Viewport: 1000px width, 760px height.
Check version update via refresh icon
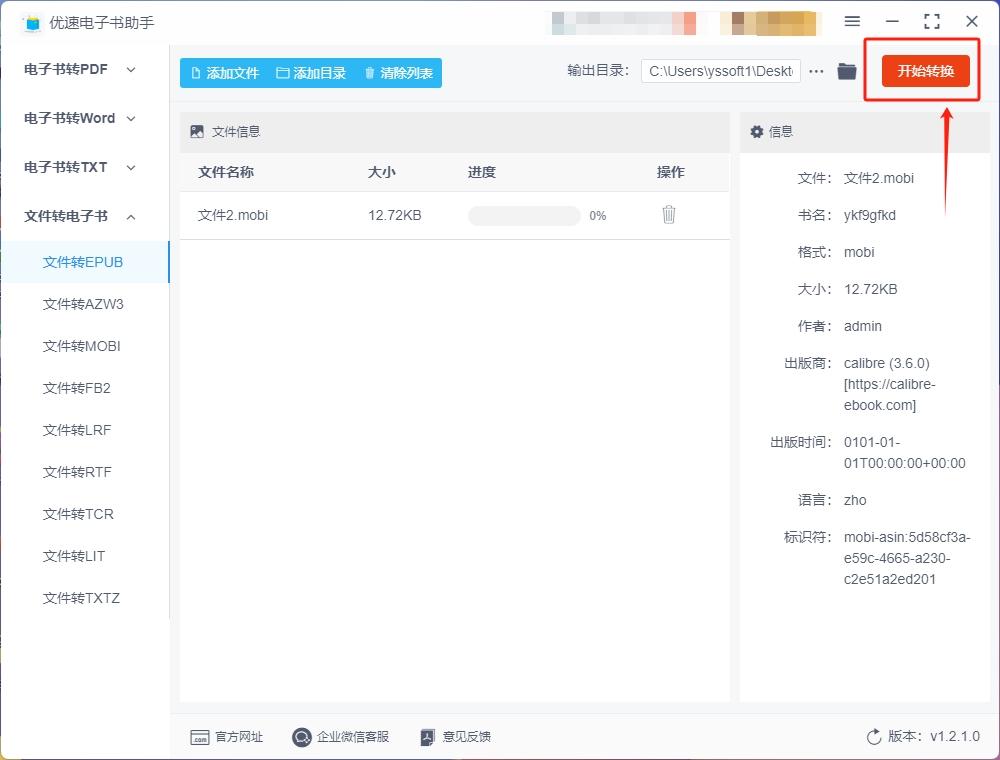pyautogui.click(x=874, y=737)
